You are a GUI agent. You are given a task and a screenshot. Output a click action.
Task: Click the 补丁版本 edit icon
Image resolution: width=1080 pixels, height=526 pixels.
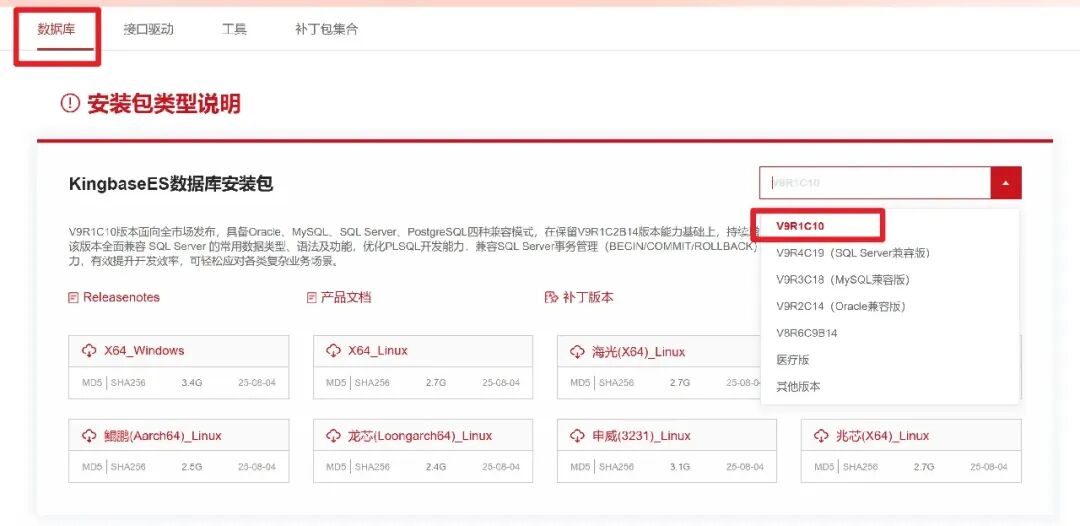pos(550,298)
